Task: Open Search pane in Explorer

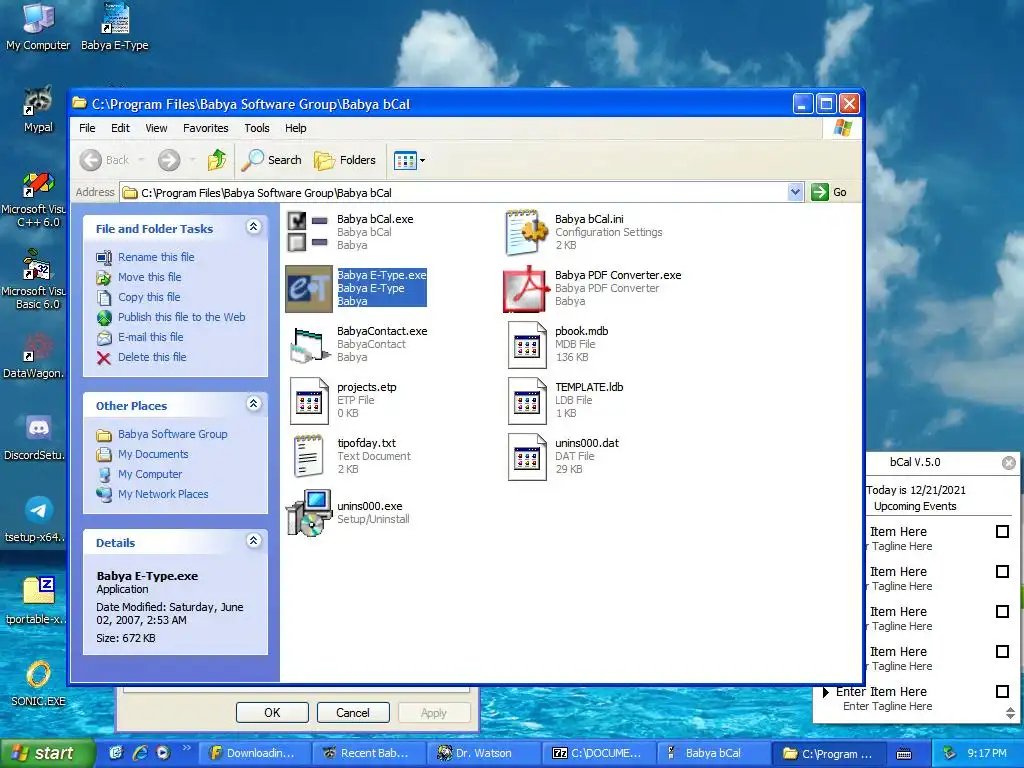Action: 271,160
